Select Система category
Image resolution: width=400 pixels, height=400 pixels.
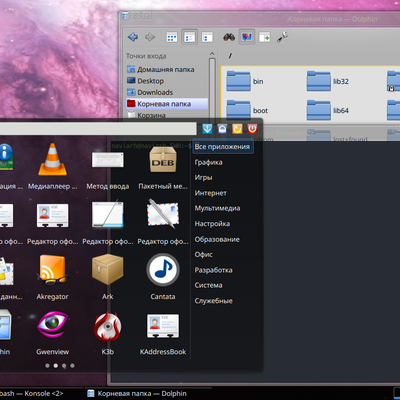pos(208,285)
